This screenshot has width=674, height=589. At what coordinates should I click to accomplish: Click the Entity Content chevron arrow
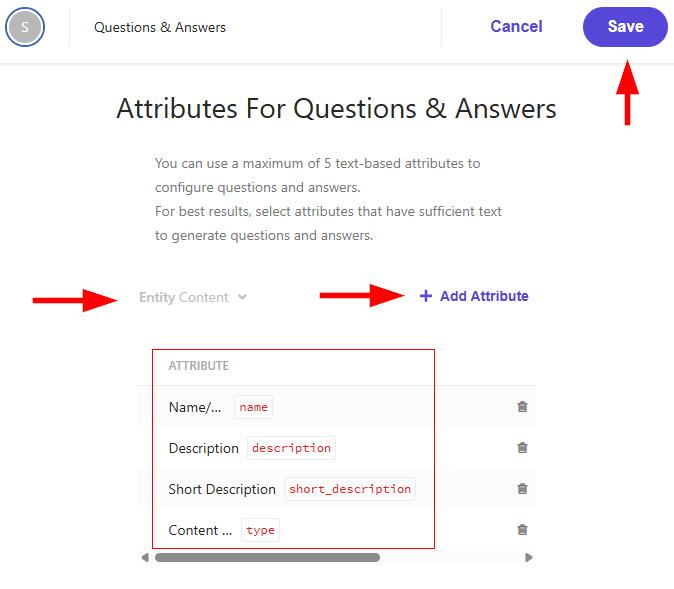pos(242,297)
